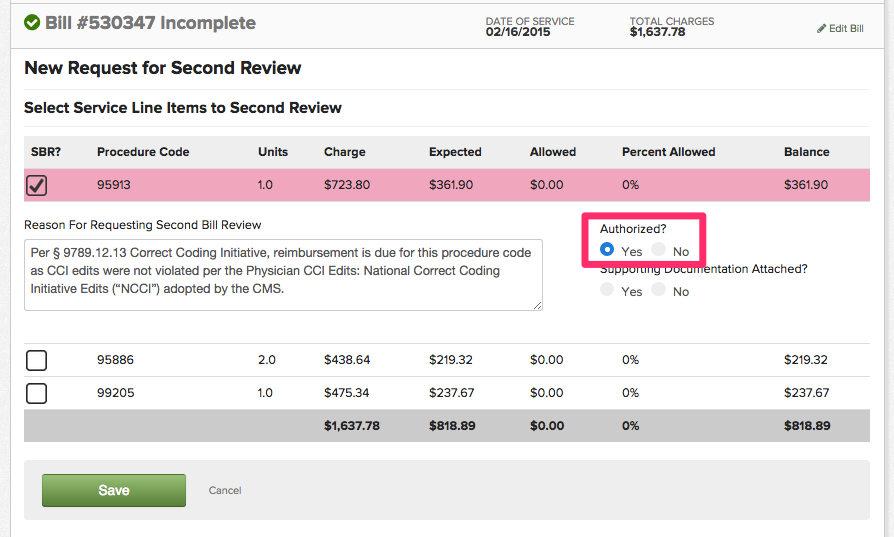Select Yes for Supporting Documentation Attached
894x537 pixels.
[x=607, y=290]
